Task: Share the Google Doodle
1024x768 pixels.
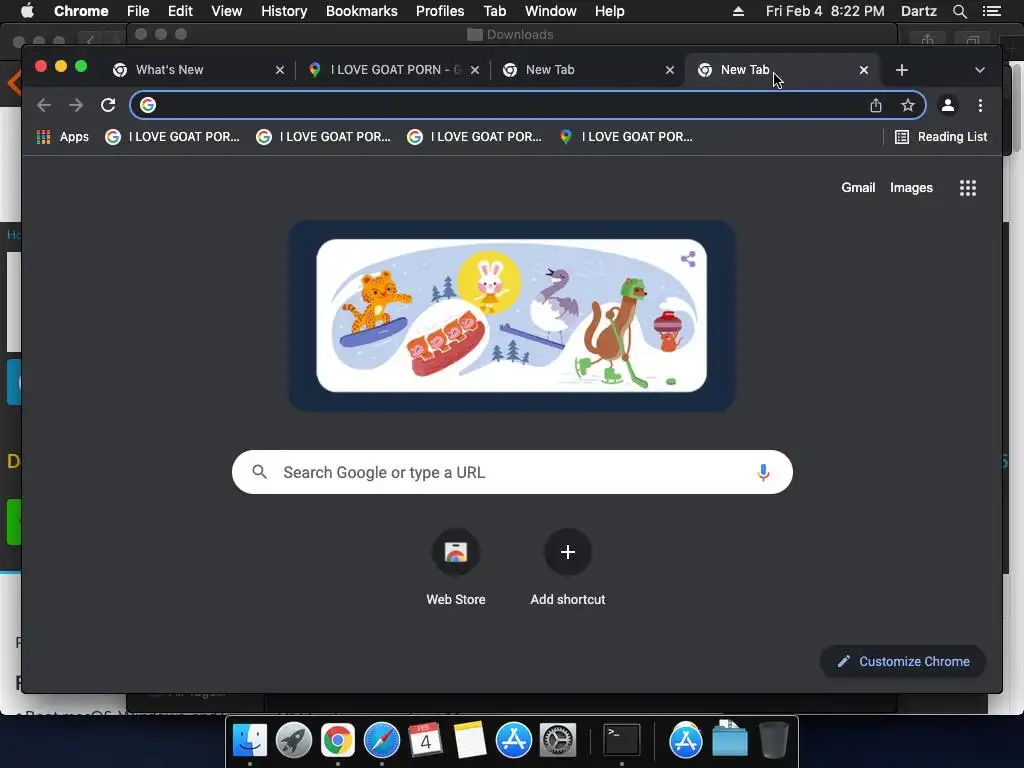Action: pos(688,259)
